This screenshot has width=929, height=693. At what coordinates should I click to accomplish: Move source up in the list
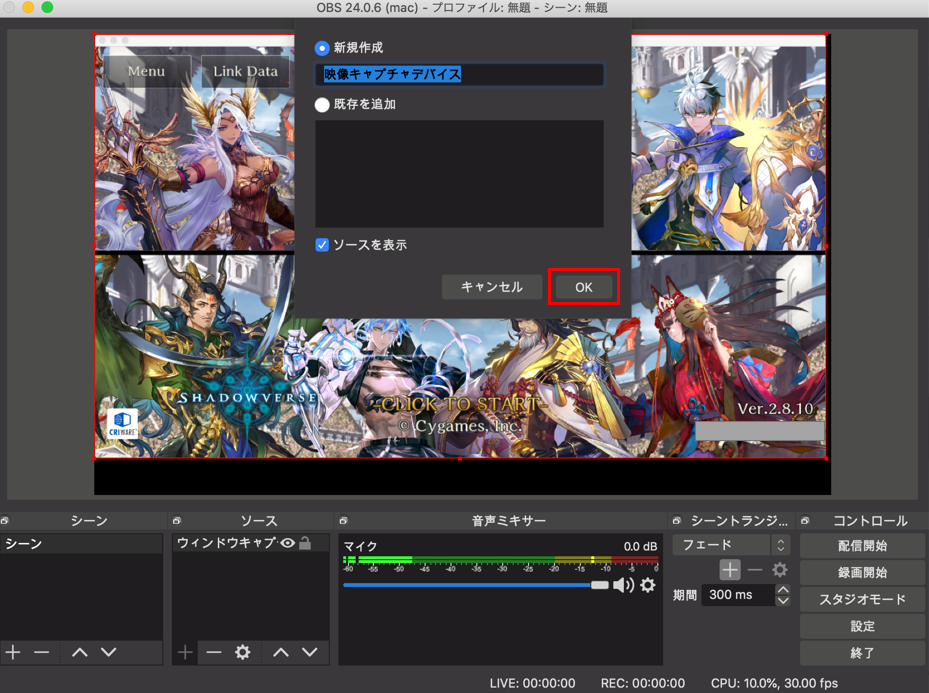tap(281, 653)
